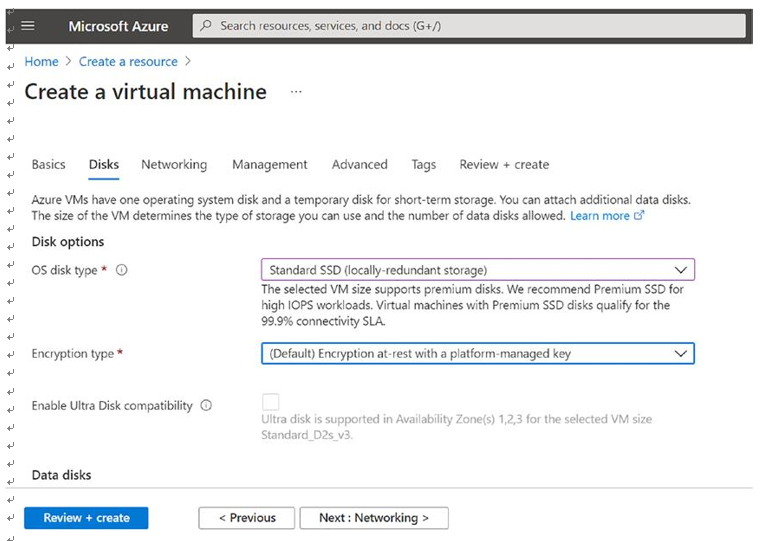Switch to the Basics tab

[48, 164]
